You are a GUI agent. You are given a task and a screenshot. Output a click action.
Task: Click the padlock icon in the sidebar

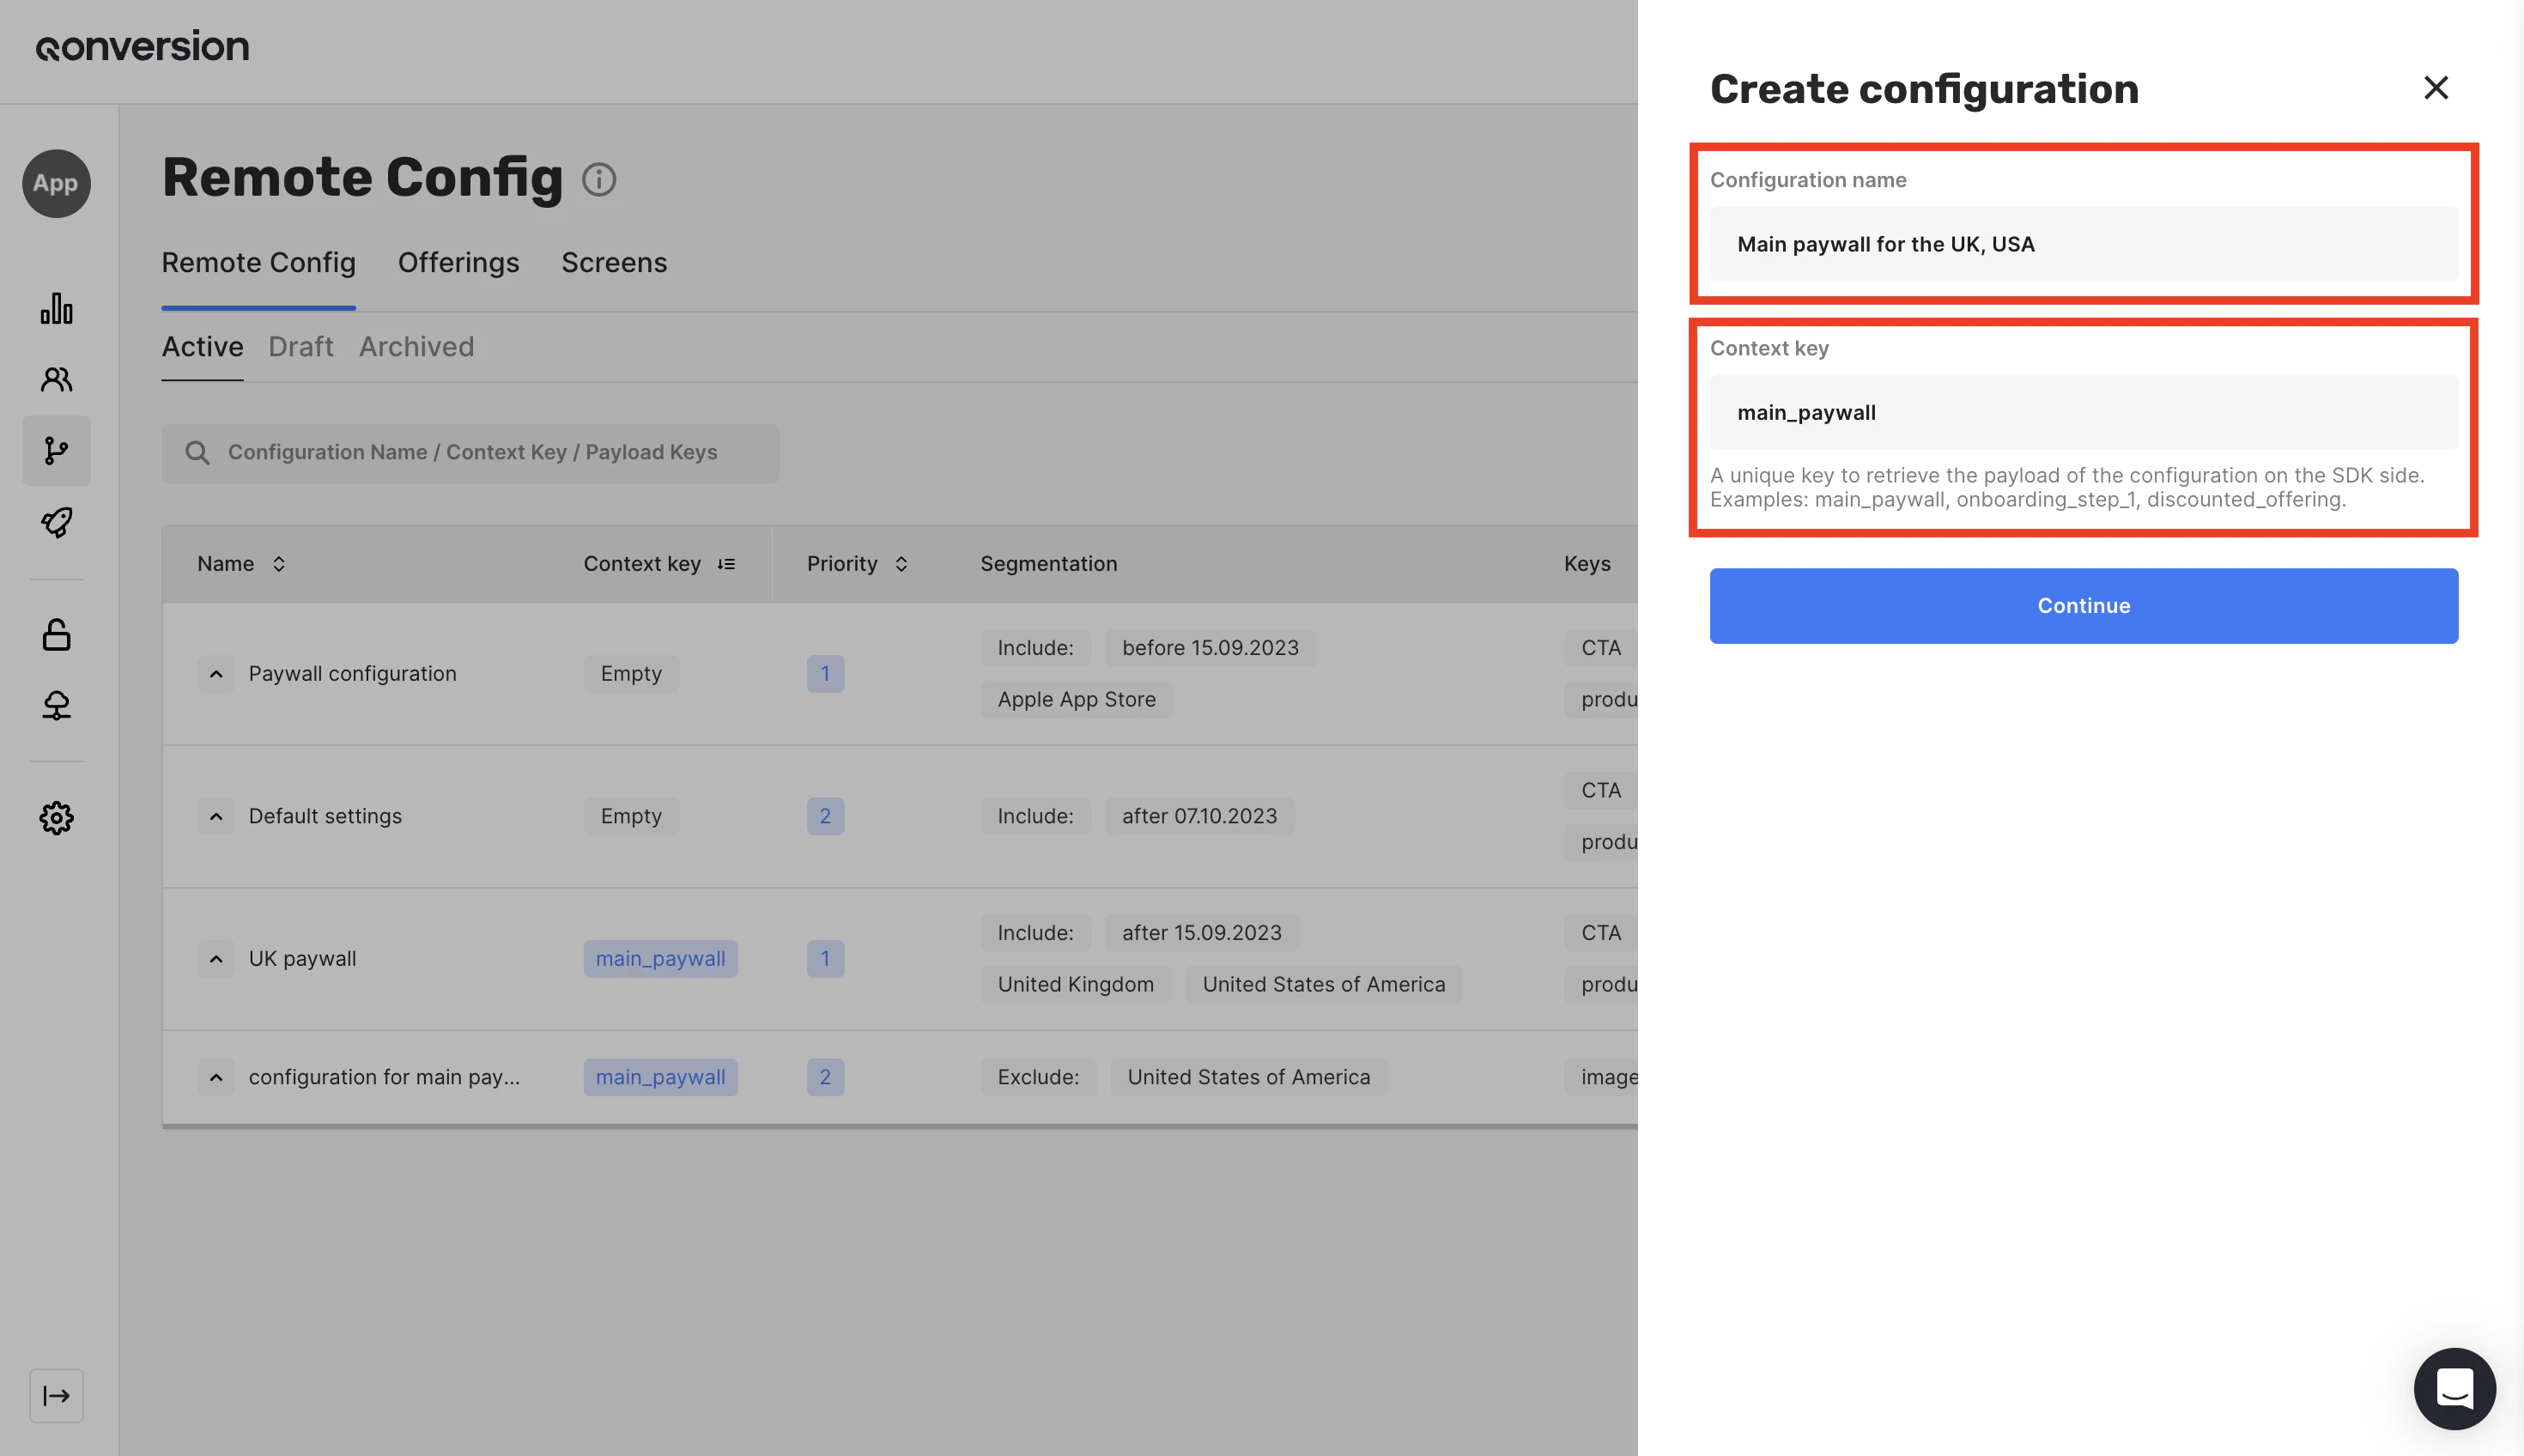(x=56, y=634)
